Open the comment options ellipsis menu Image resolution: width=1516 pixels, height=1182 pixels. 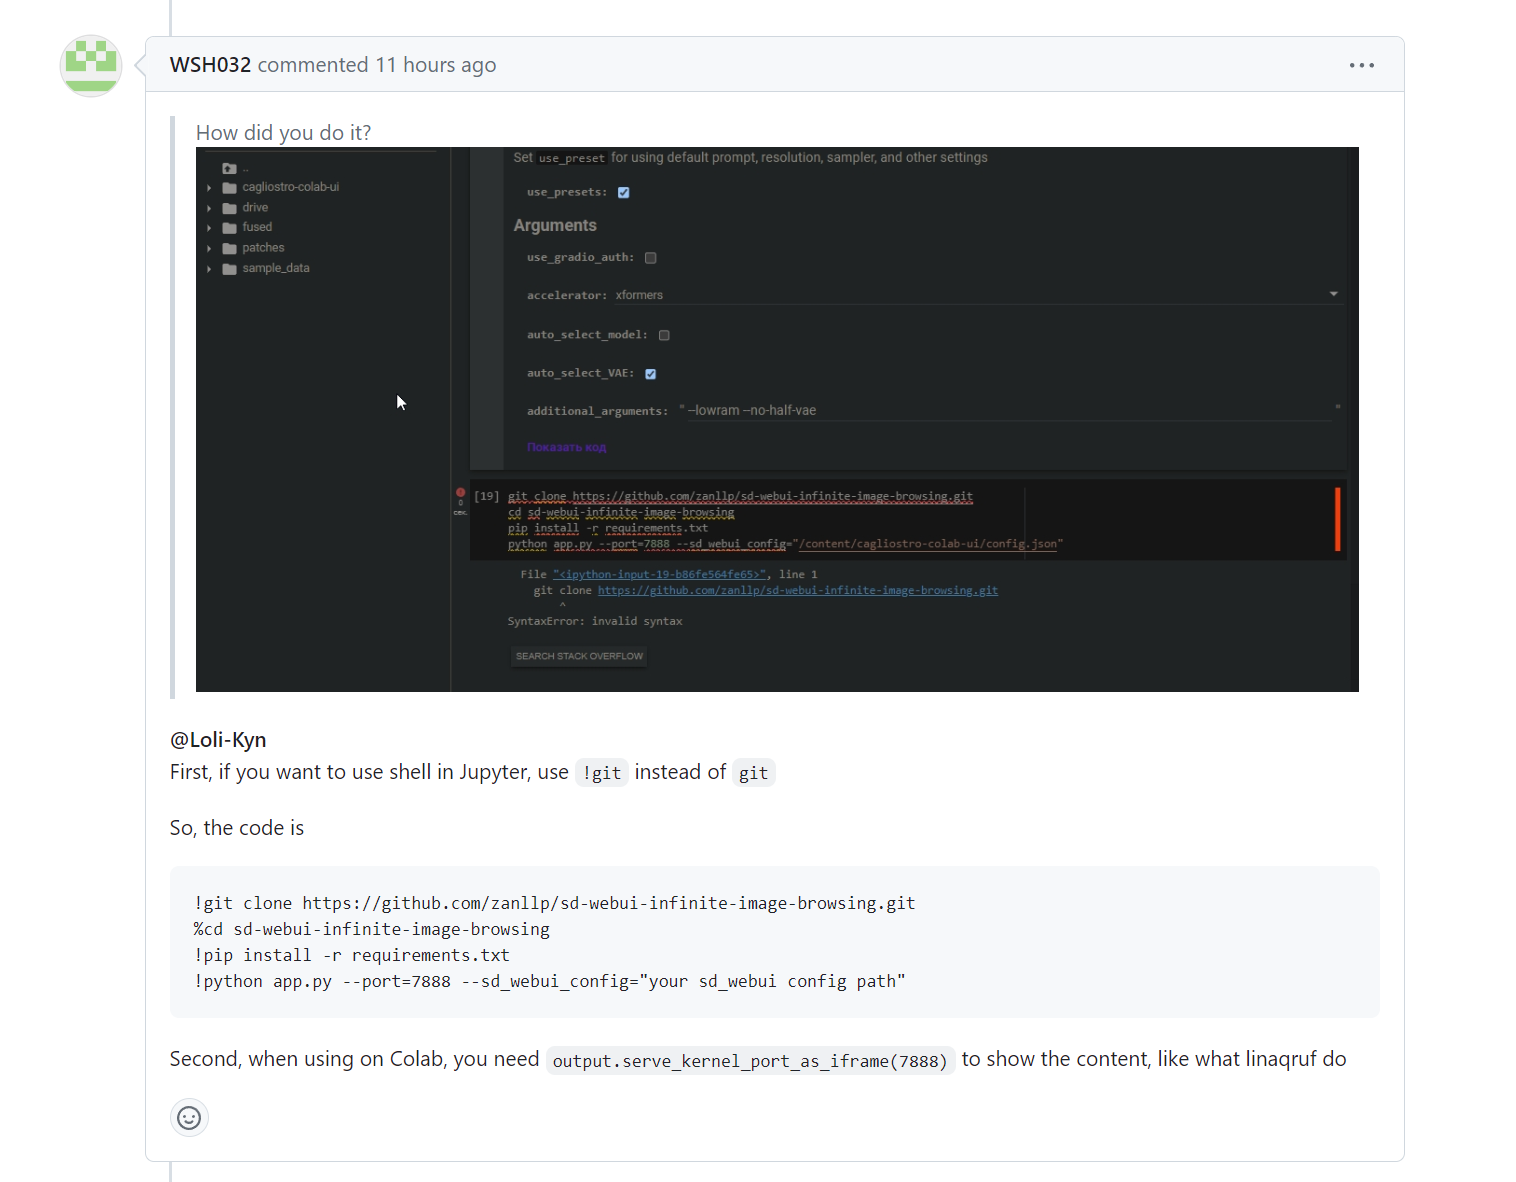pyautogui.click(x=1361, y=65)
